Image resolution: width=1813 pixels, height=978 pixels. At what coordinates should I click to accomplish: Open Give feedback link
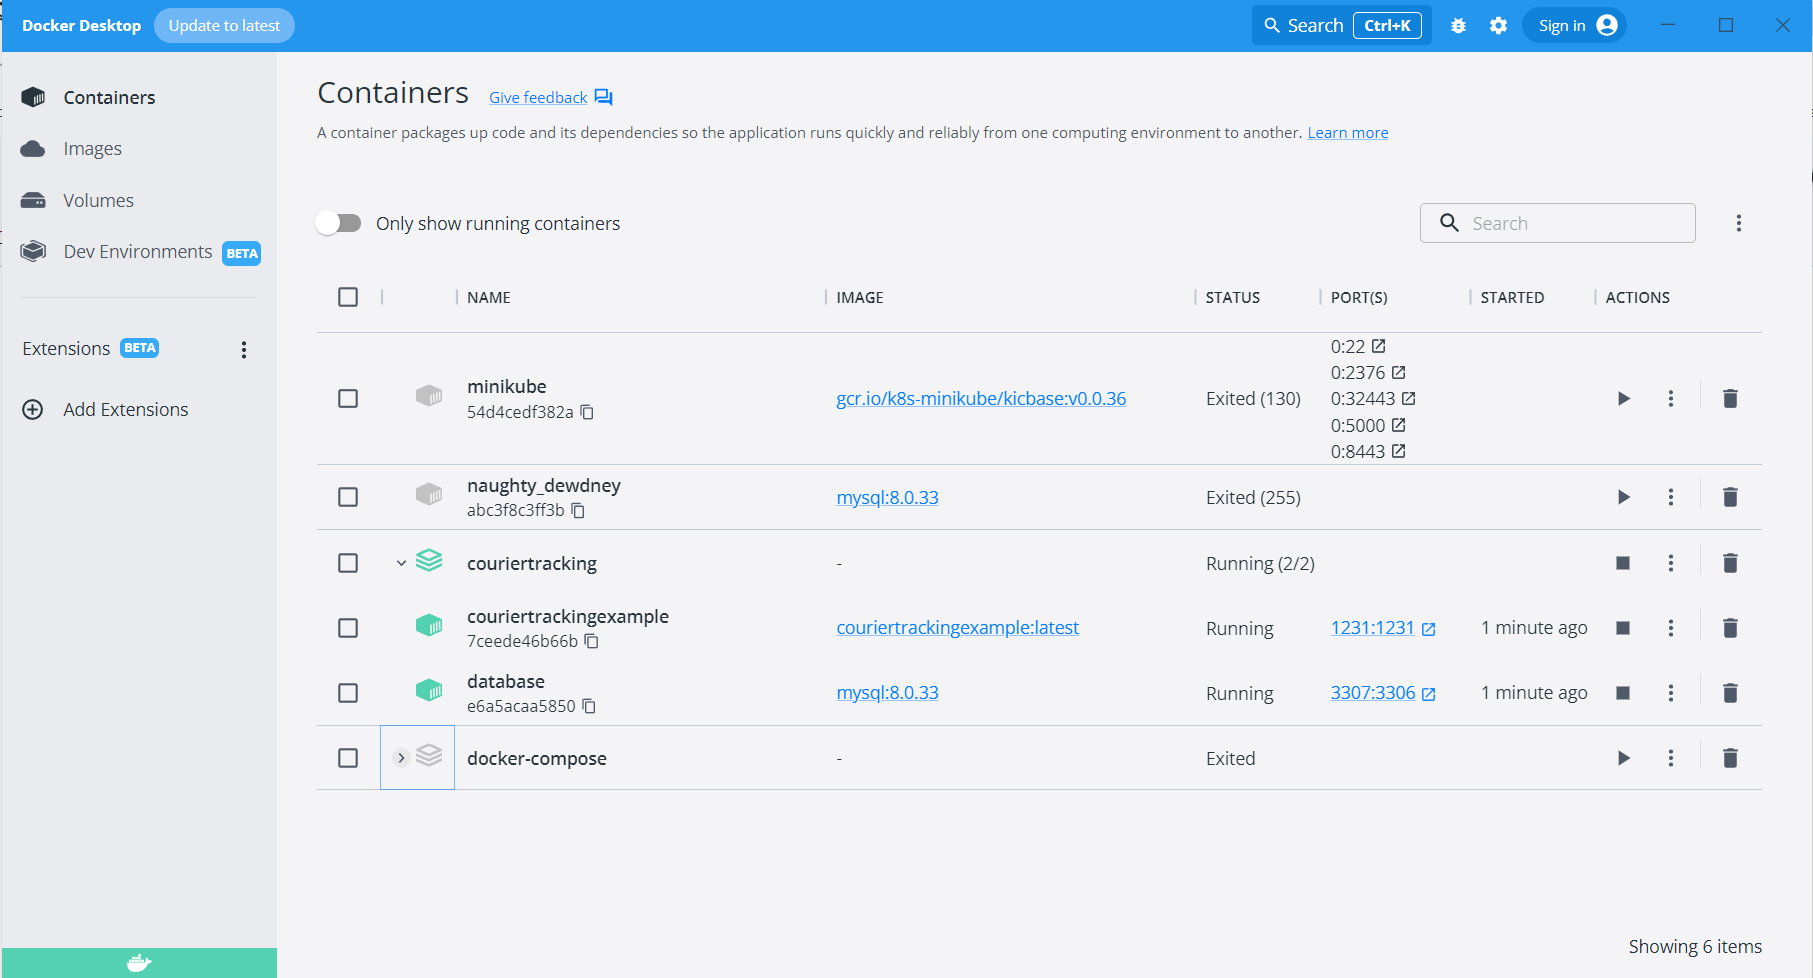coord(538,97)
